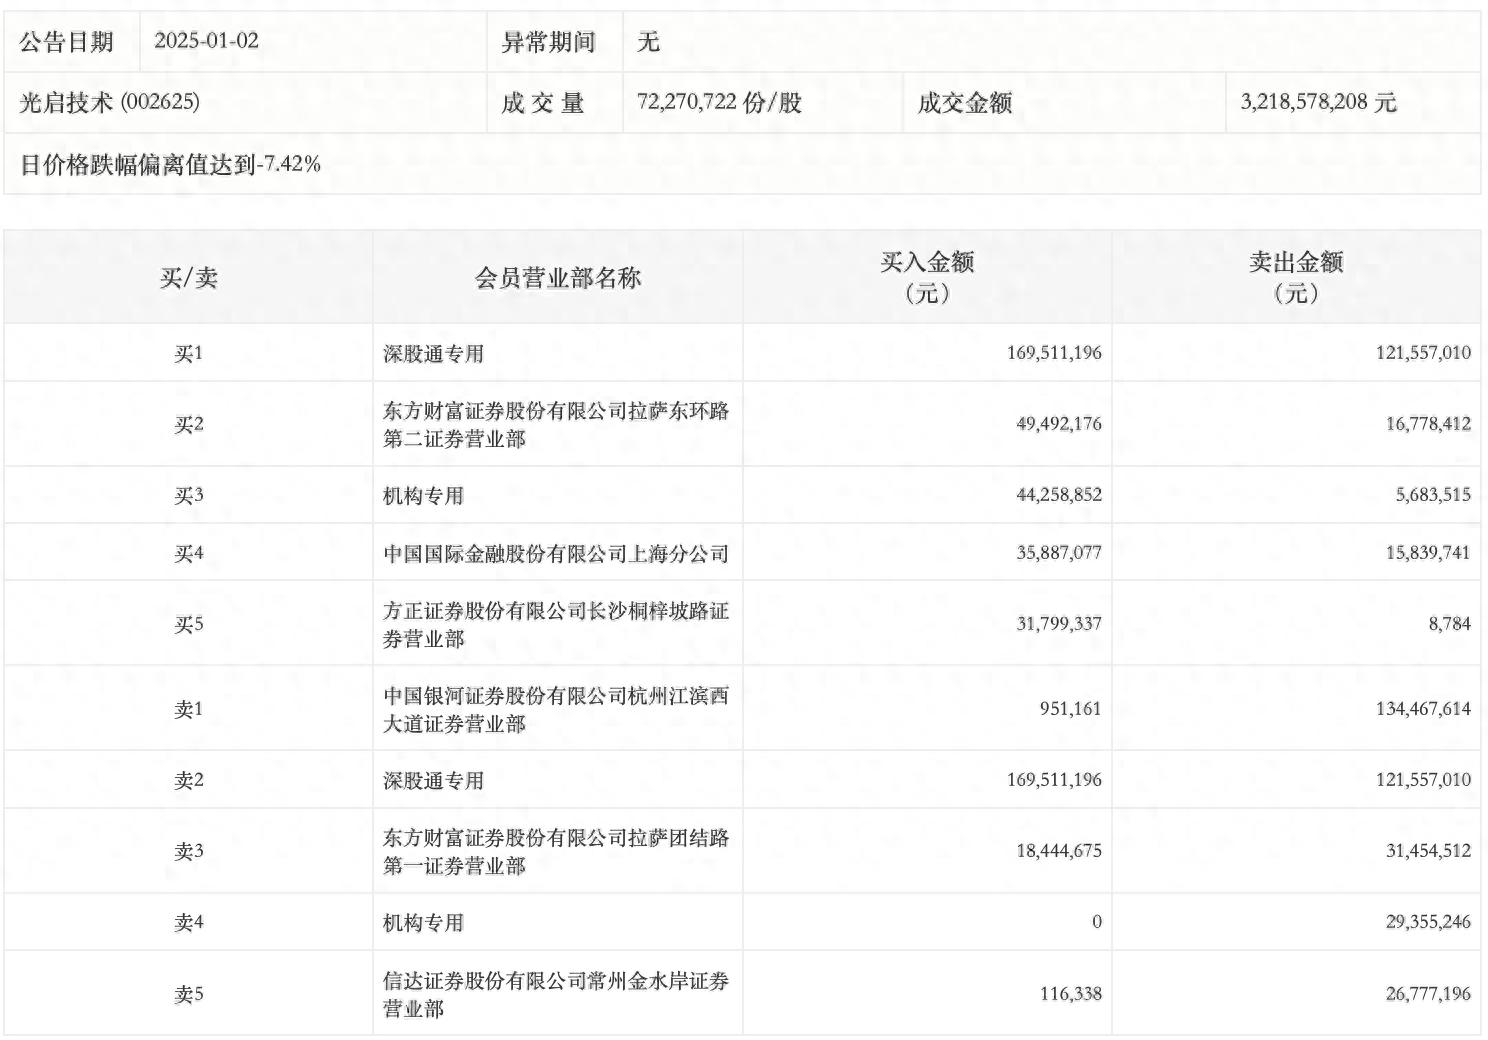Select 深股通专用 in the 买1 row
Screen dimensions: 1488x1040
pyautogui.click(x=420, y=352)
